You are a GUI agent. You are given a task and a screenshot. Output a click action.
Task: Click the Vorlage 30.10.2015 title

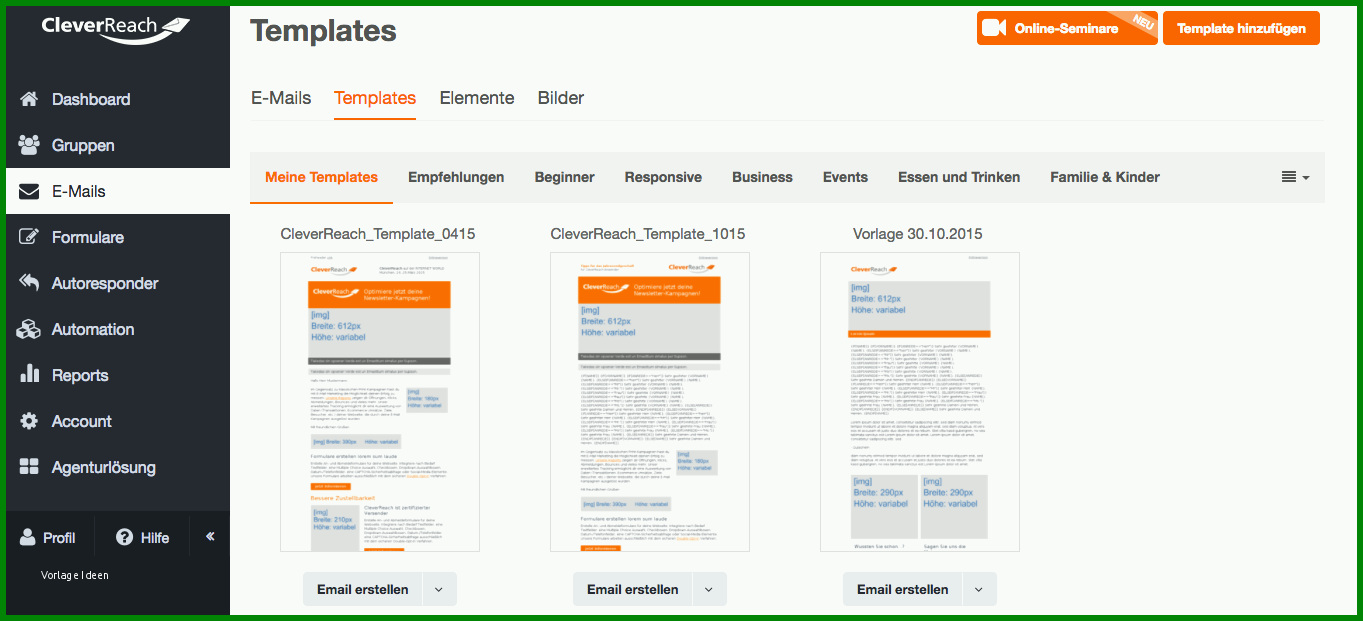coord(918,234)
